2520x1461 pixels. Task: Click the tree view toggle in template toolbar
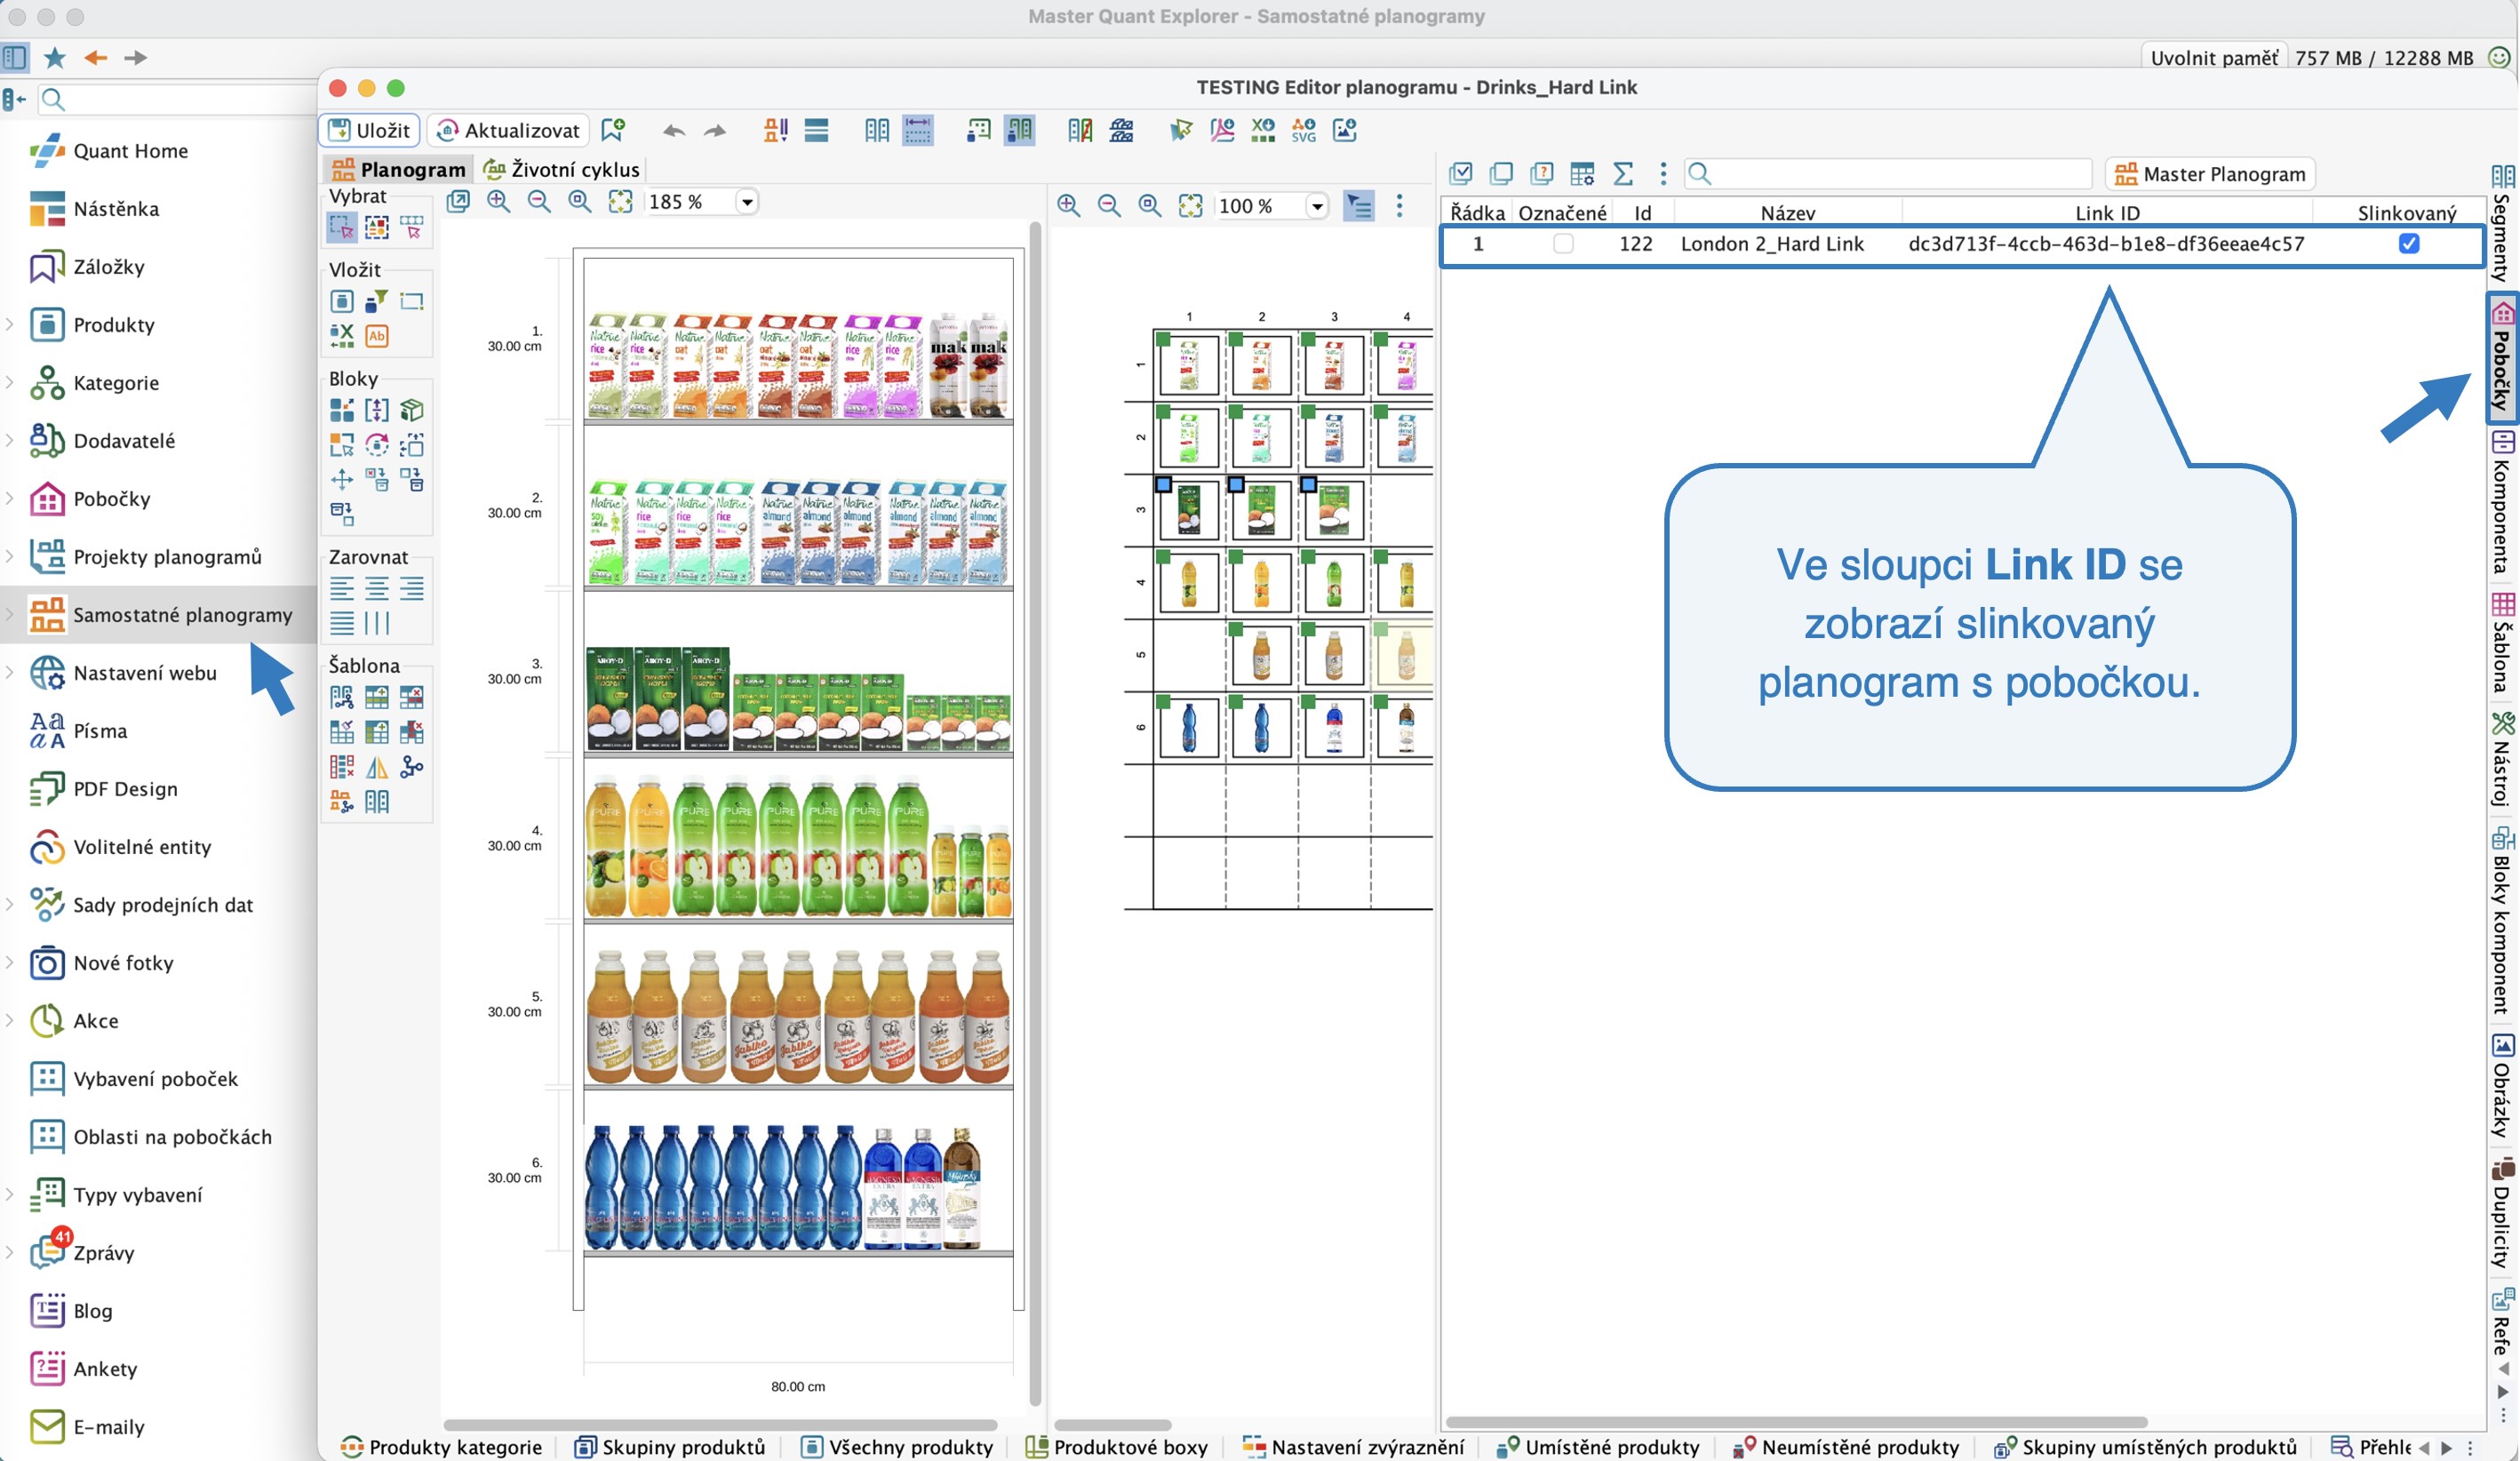pos(1359,205)
